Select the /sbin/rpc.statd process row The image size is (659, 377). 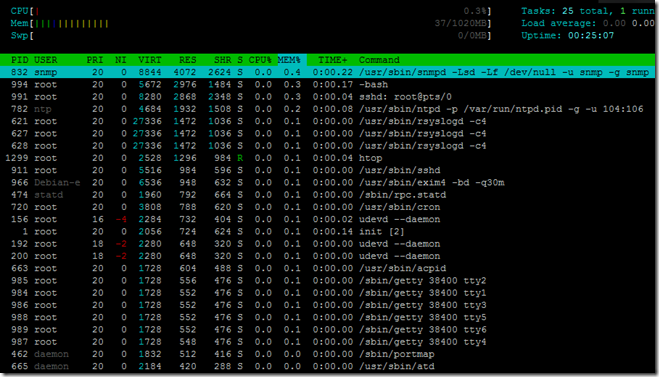327,195
